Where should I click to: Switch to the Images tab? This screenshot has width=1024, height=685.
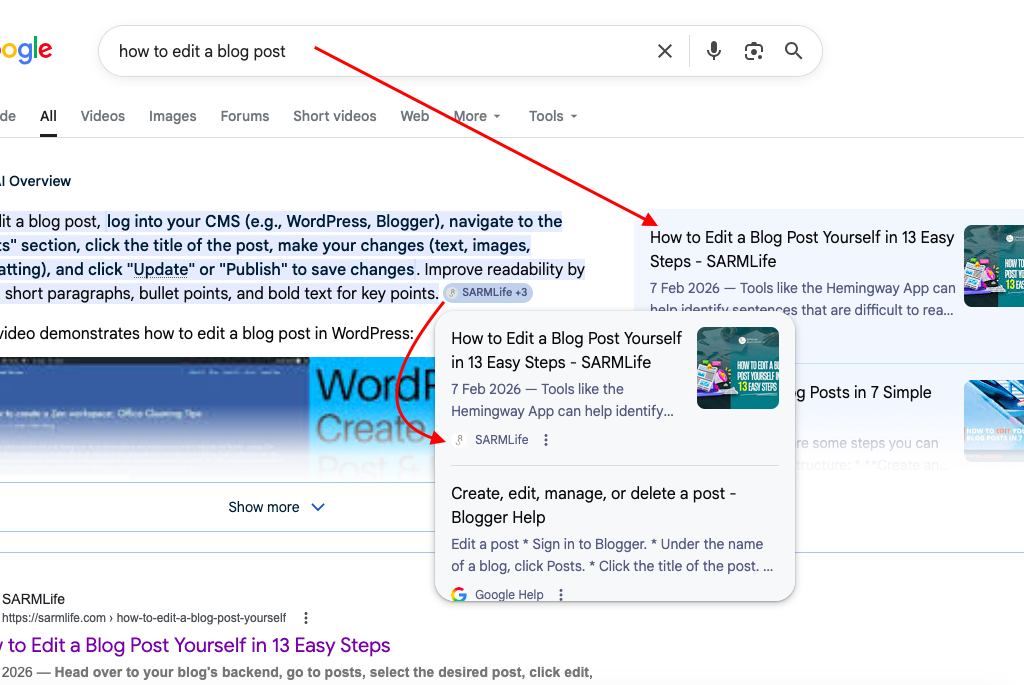tap(172, 116)
